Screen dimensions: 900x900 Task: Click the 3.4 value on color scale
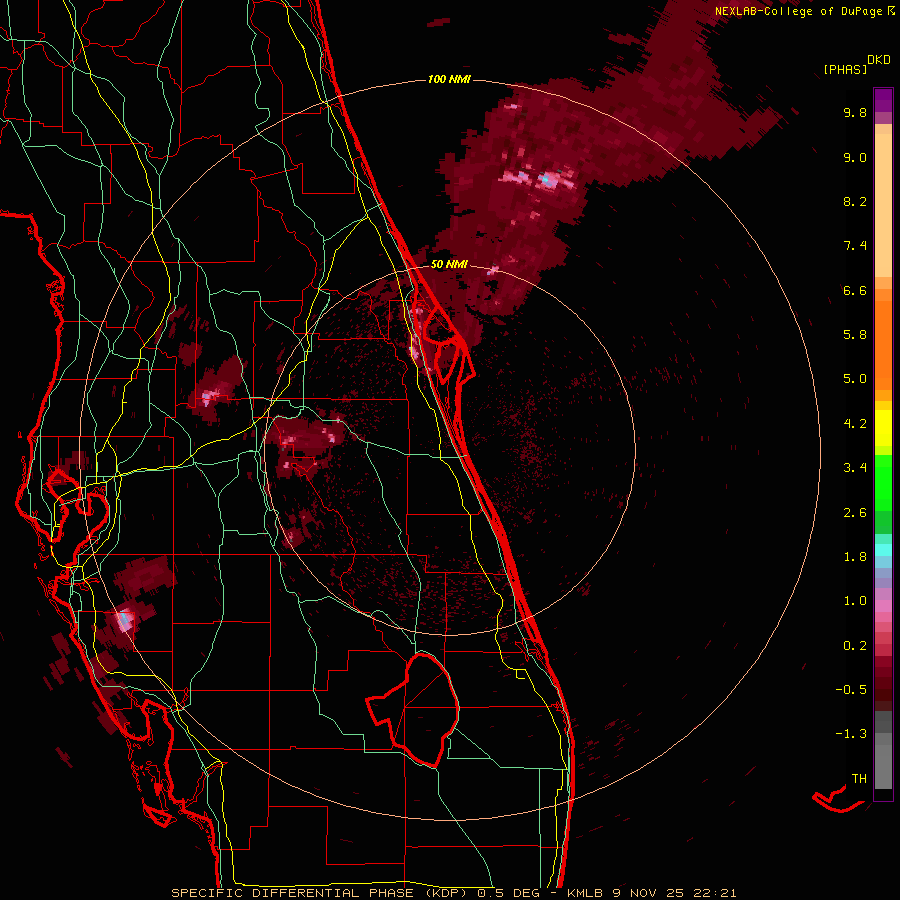[x=855, y=468]
